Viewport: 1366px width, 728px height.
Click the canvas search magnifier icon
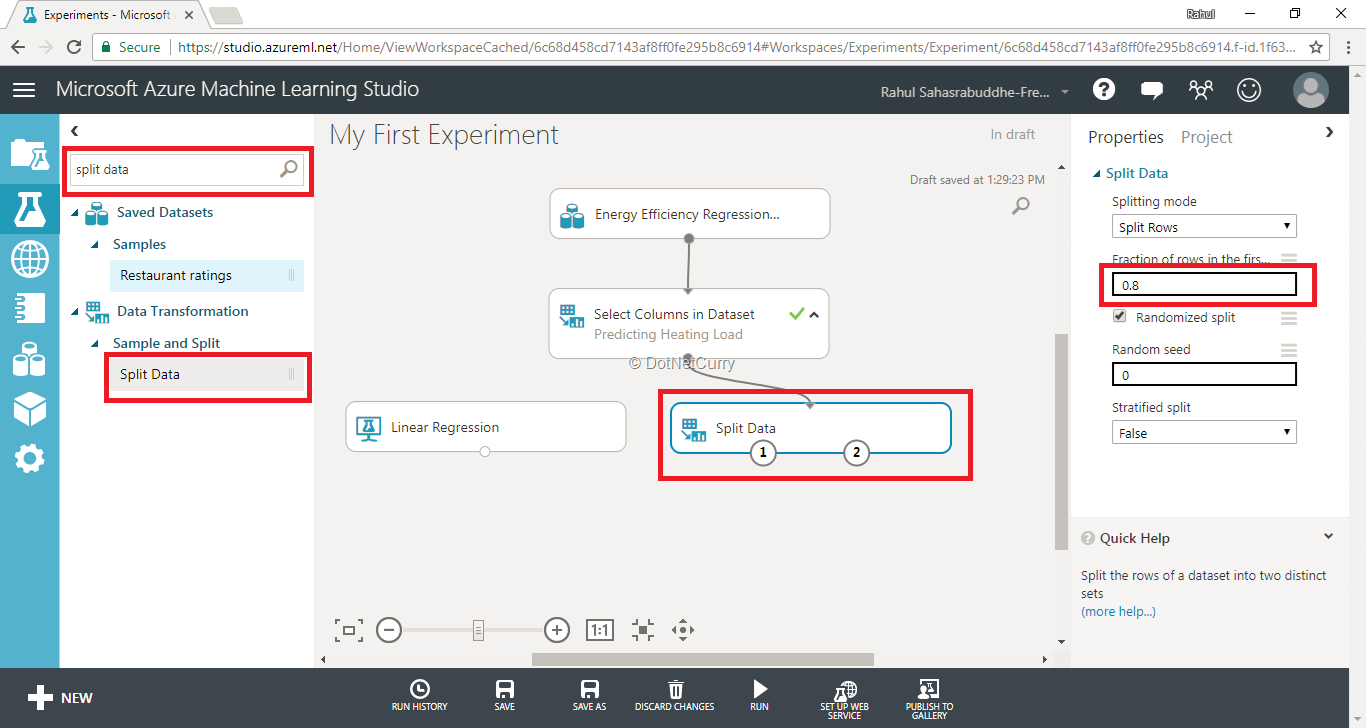tap(1021, 206)
